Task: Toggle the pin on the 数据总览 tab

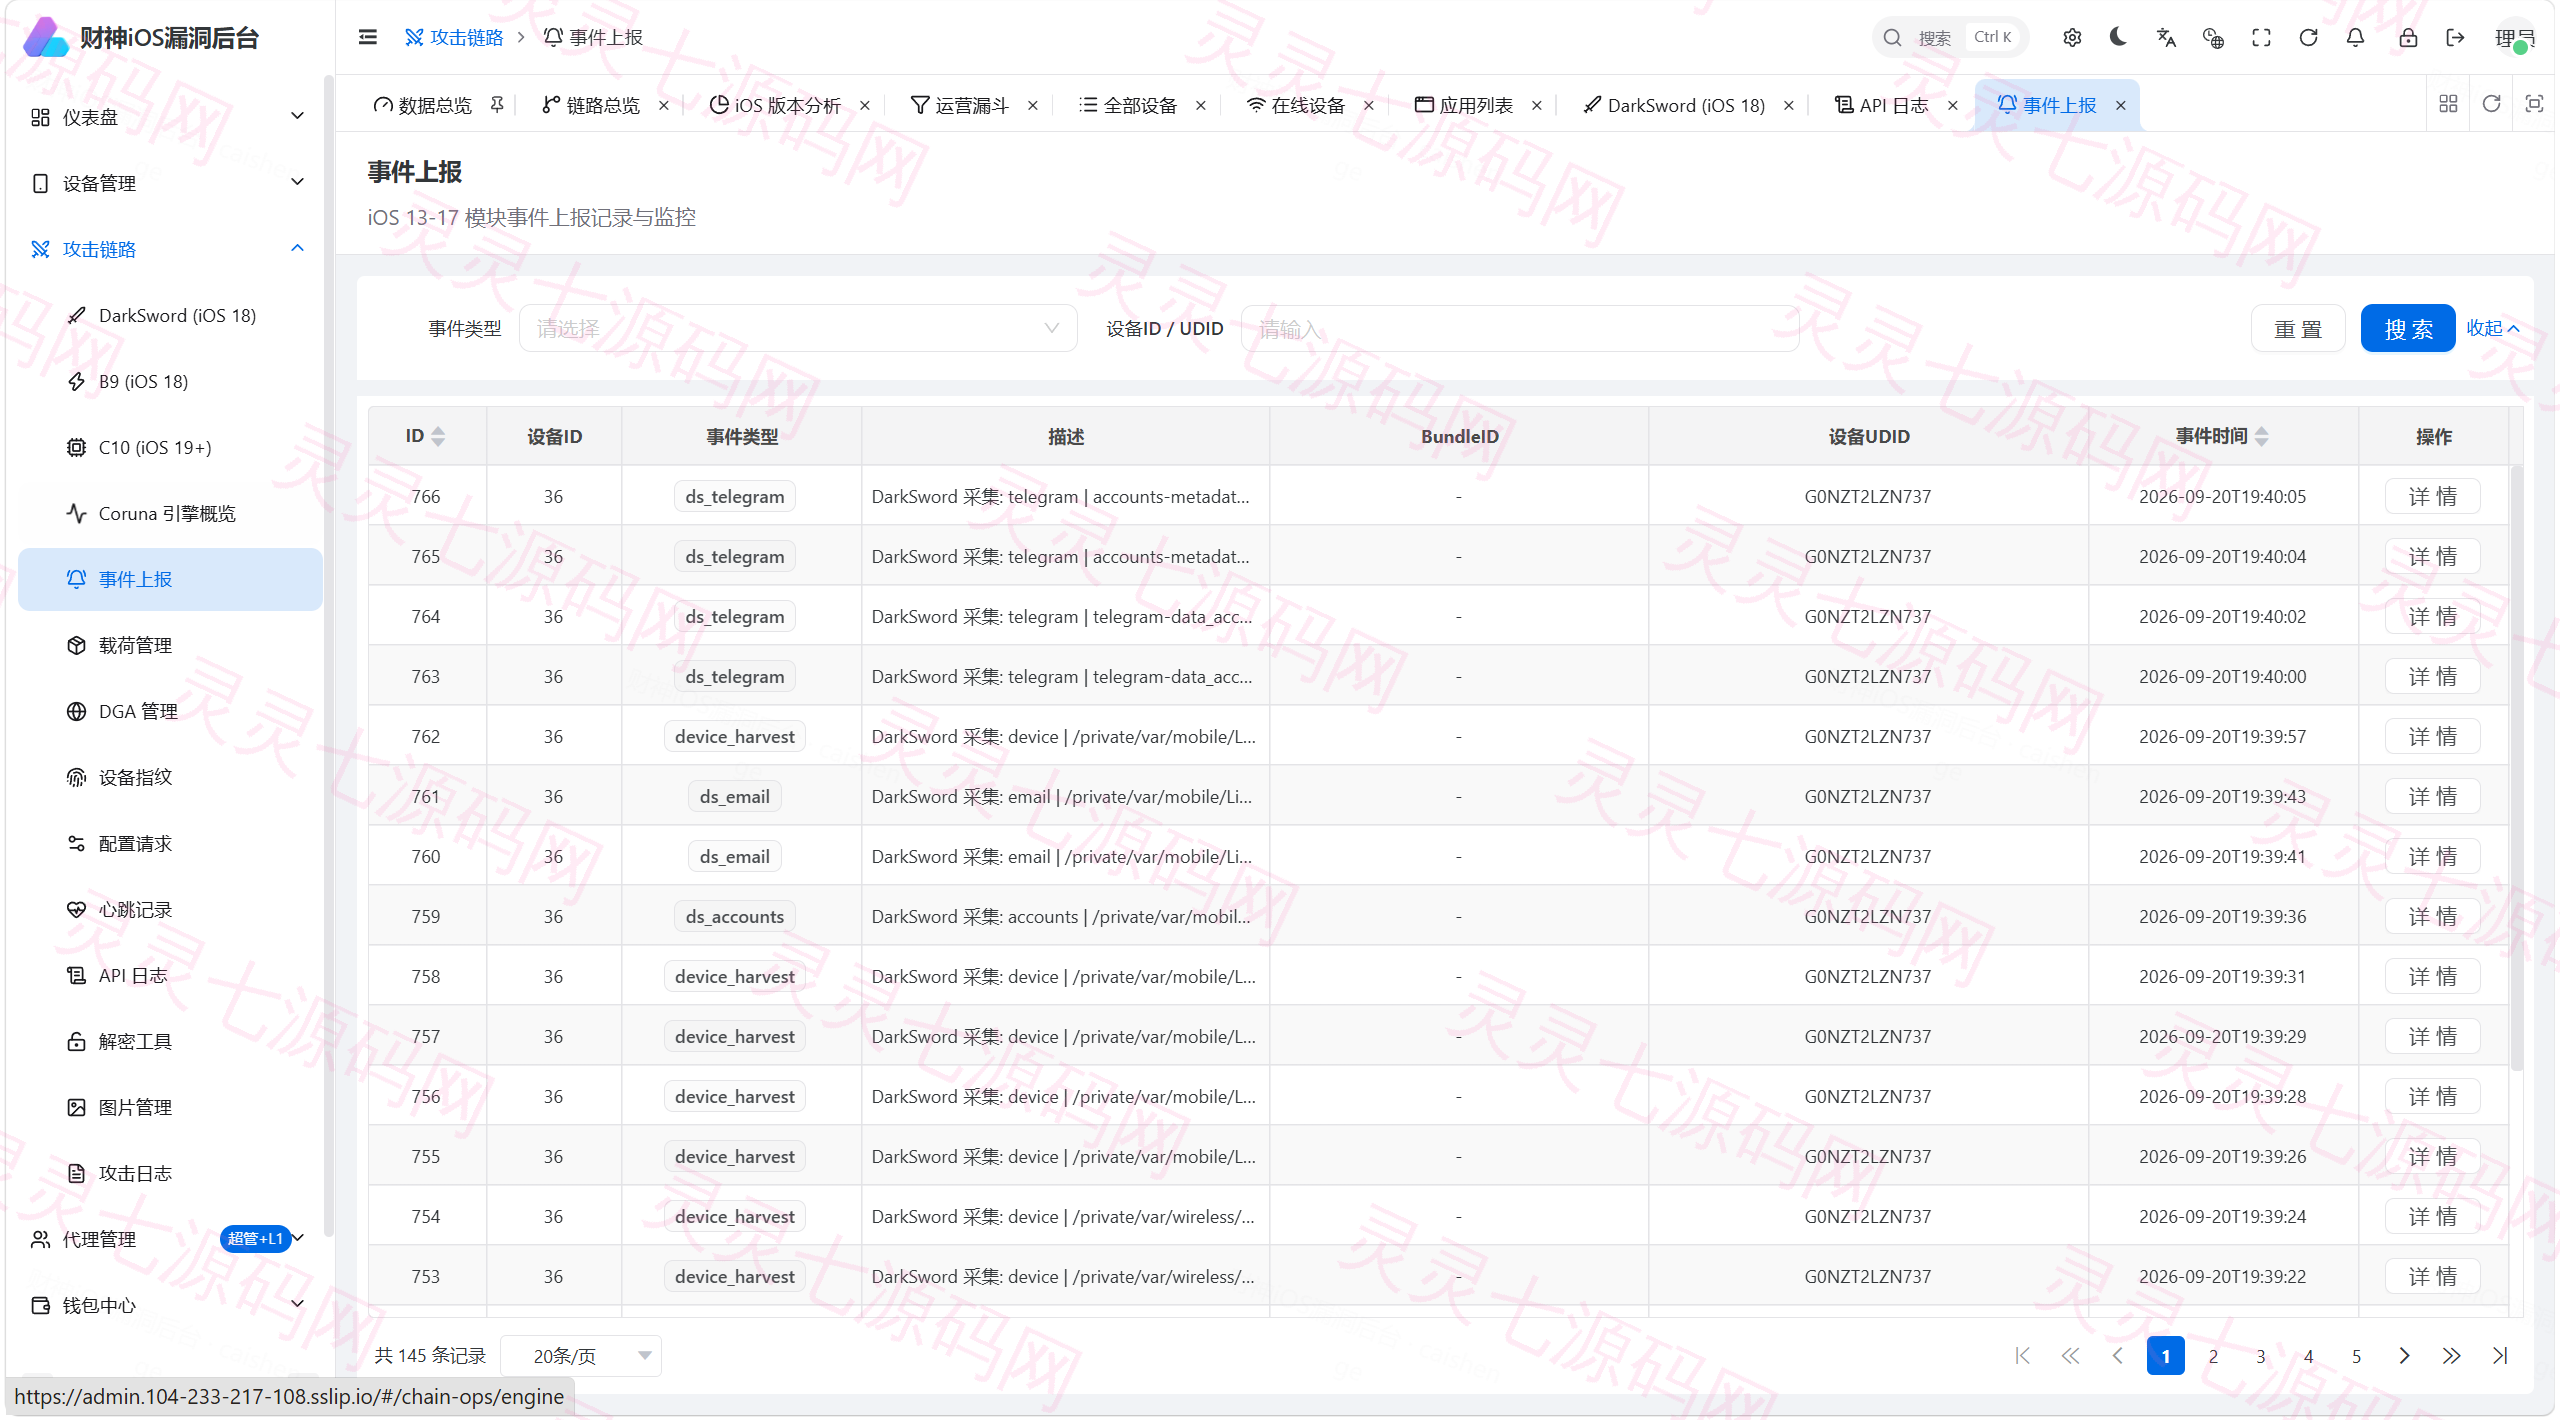Action: pos(497,105)
